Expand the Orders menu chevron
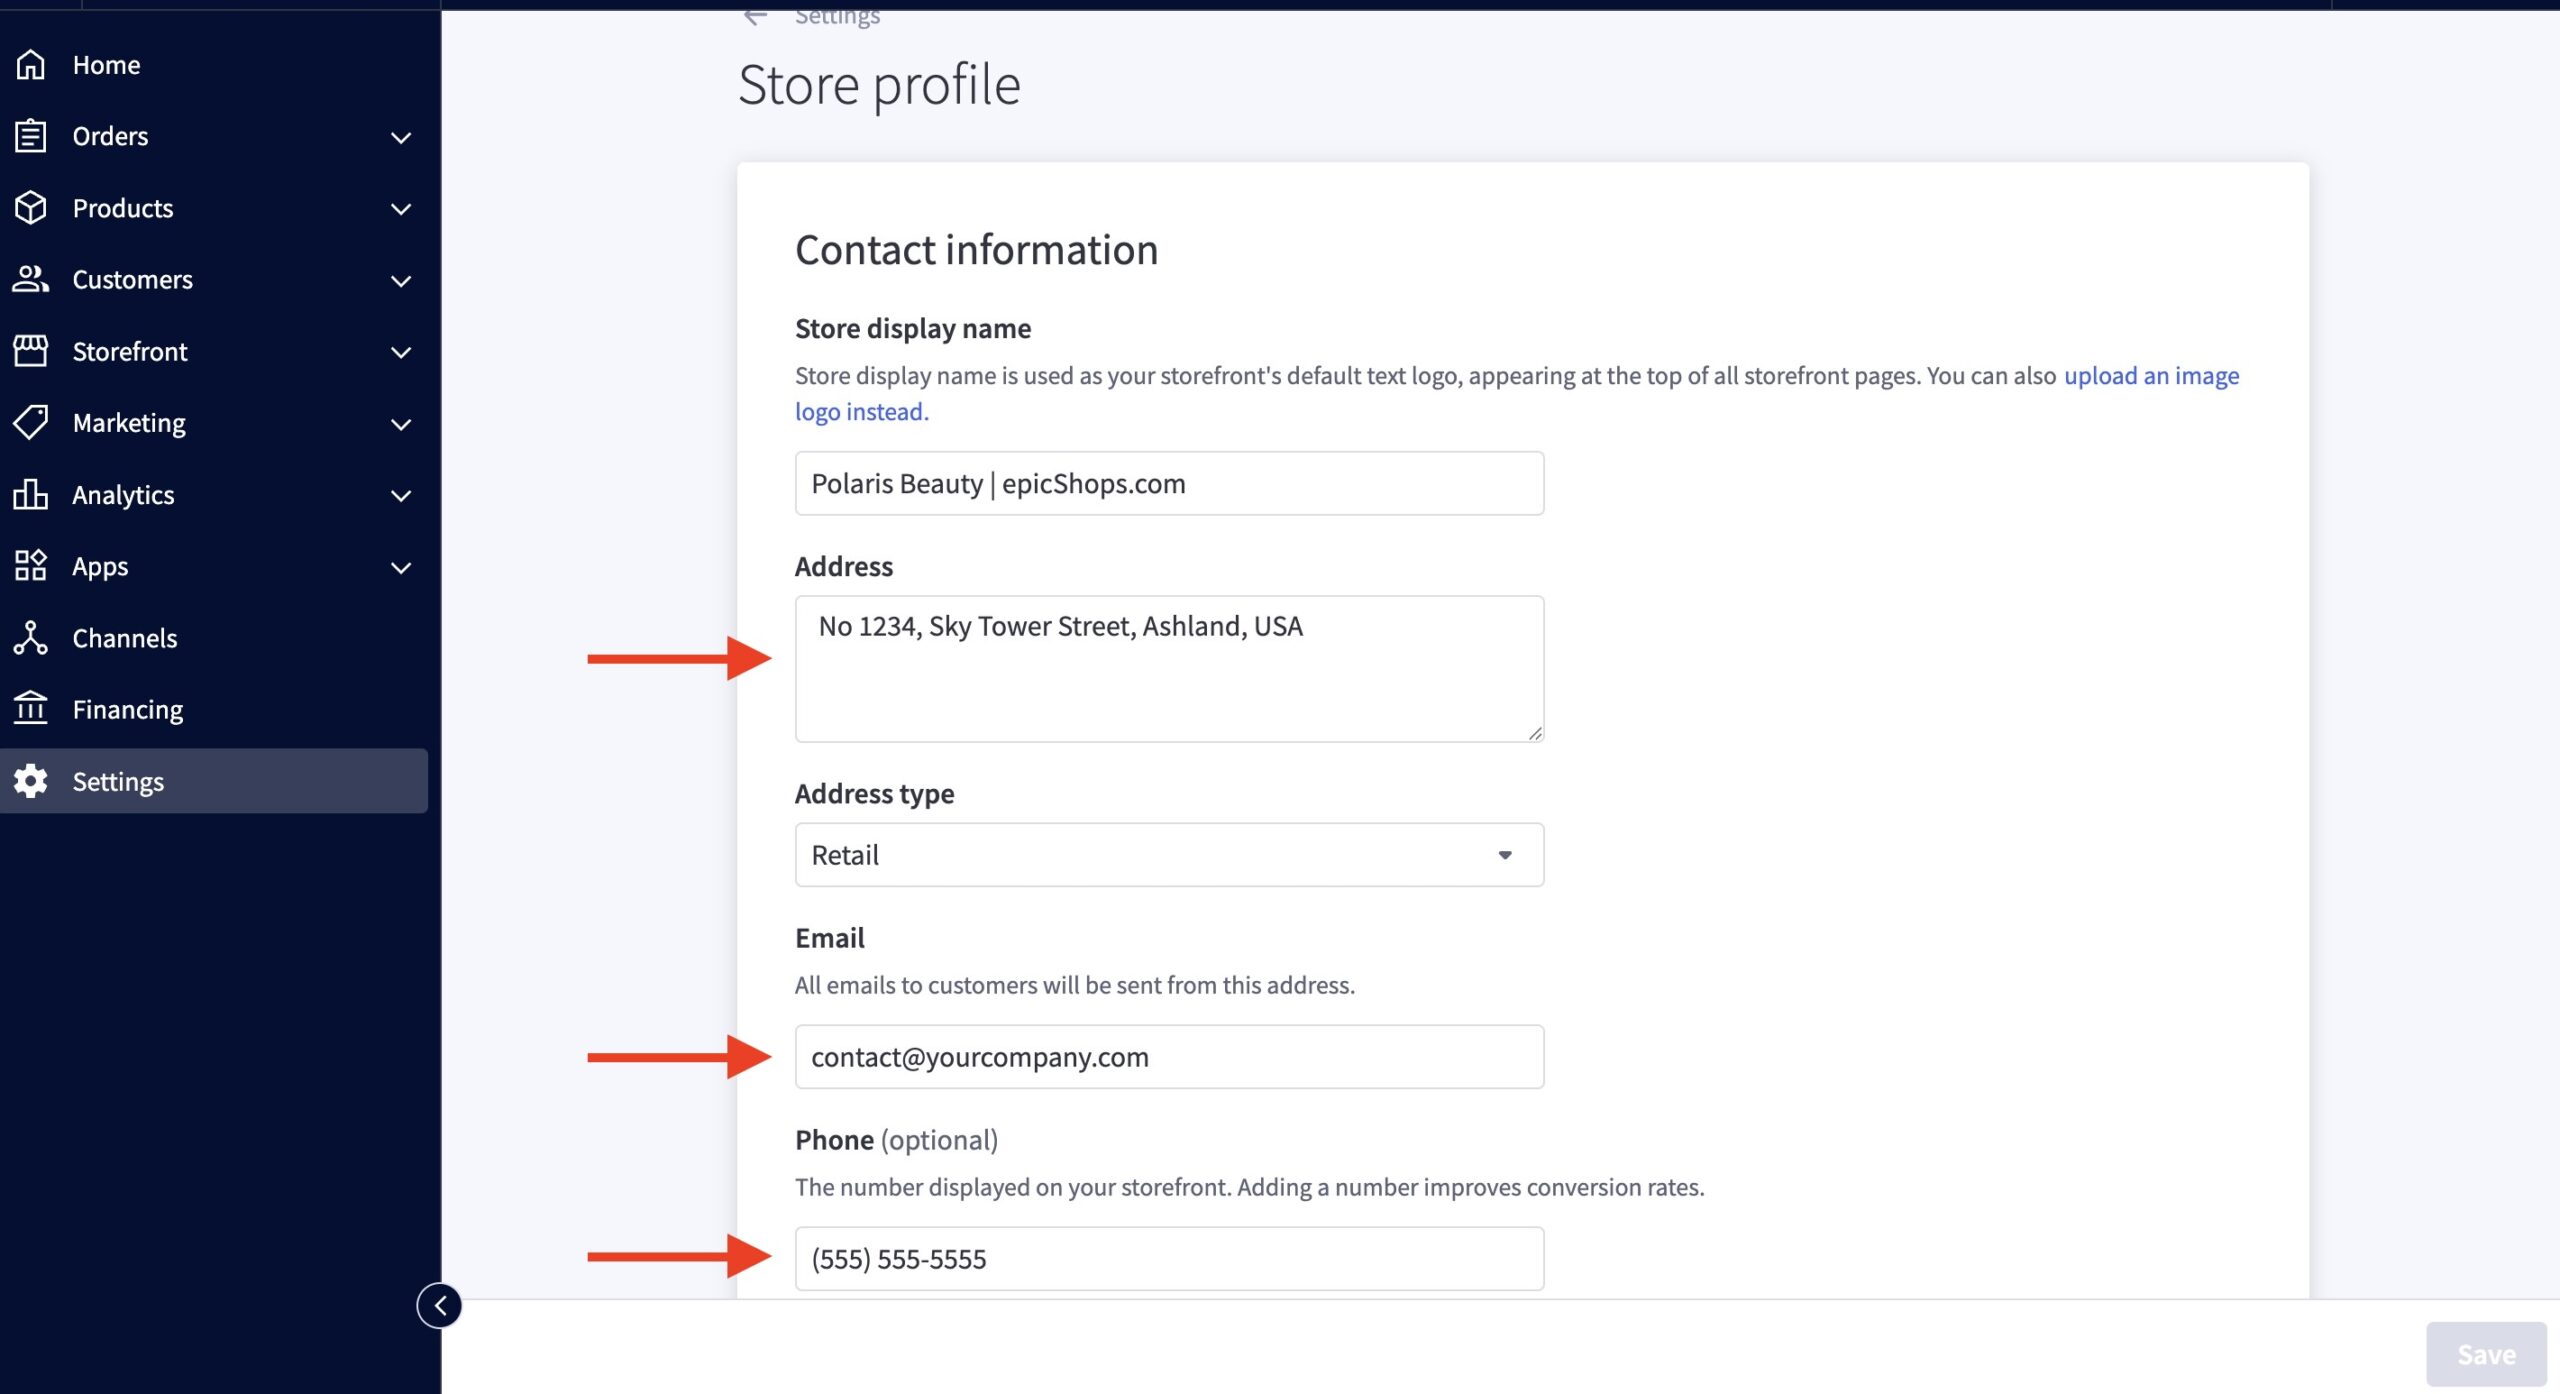Image resolution: width=2560 pixels, height=1394 pixels. coord(401,137)
